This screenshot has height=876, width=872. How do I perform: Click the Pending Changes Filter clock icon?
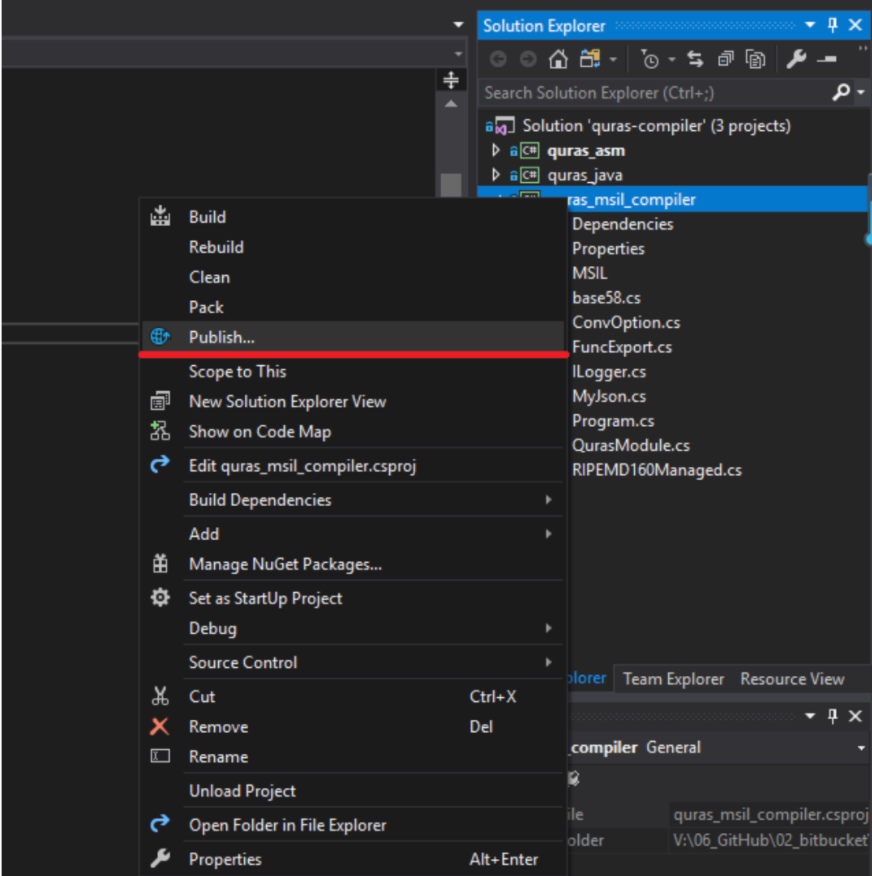pos(651,59)
